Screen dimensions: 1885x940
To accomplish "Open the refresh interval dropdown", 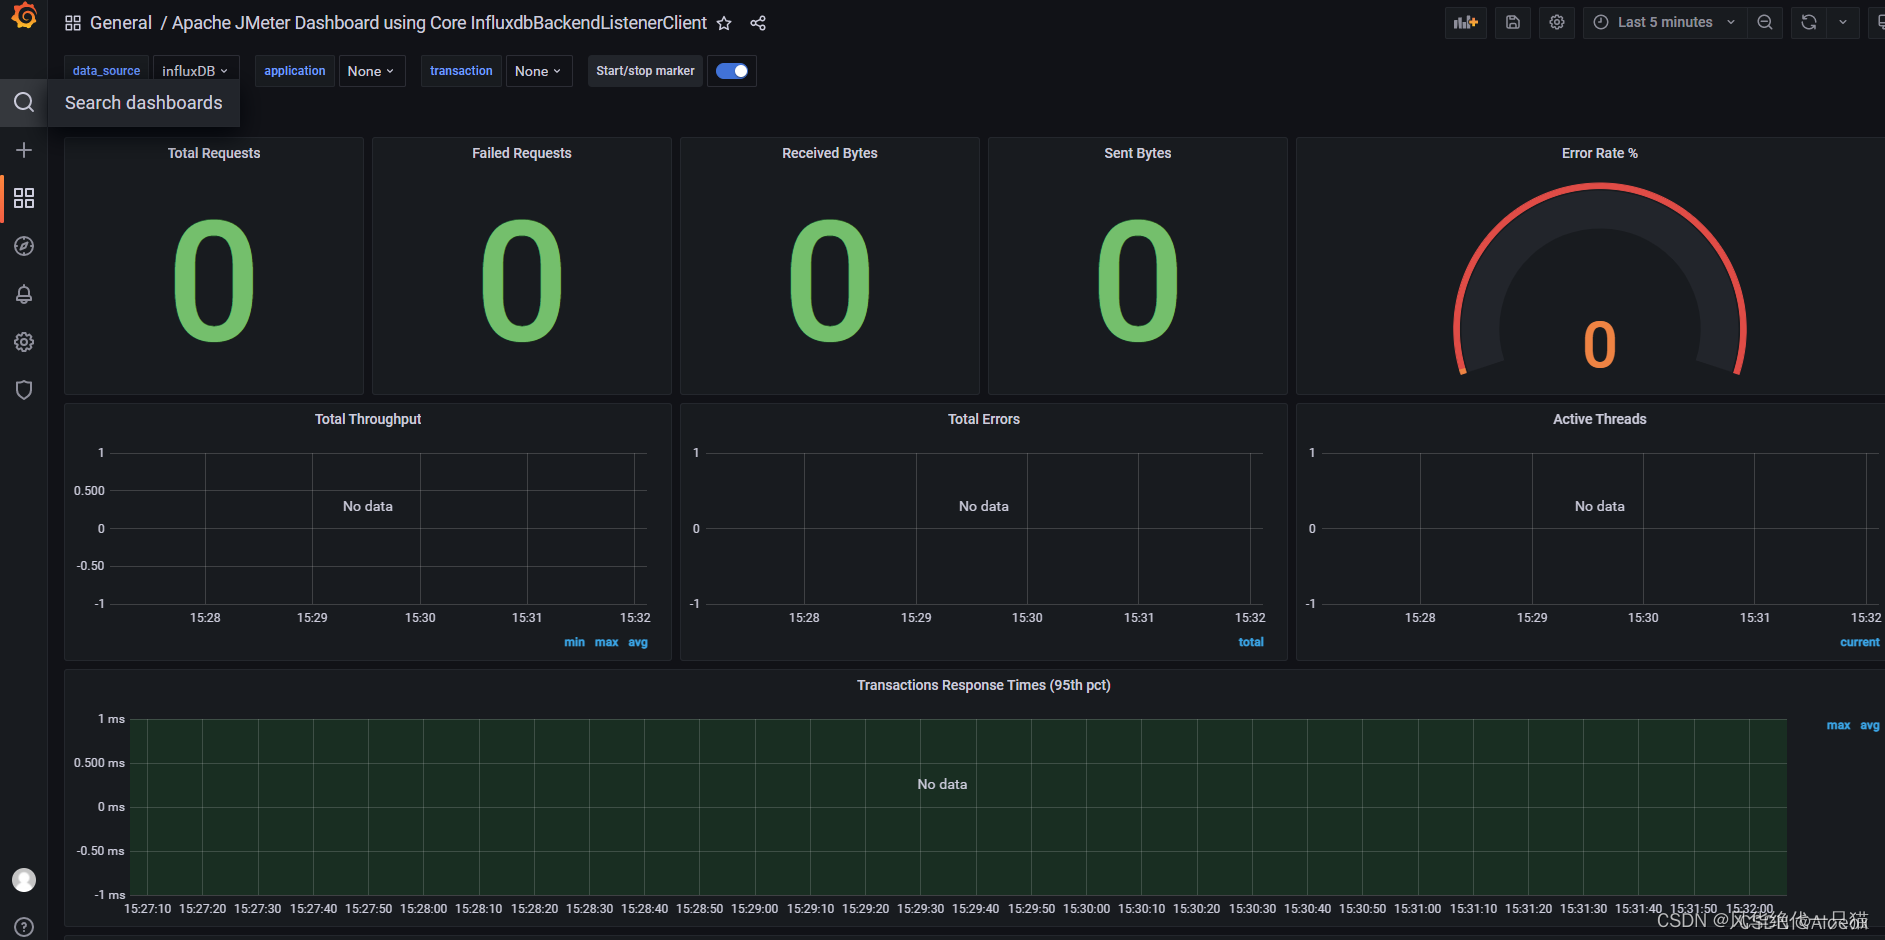I will [1843, 22].
